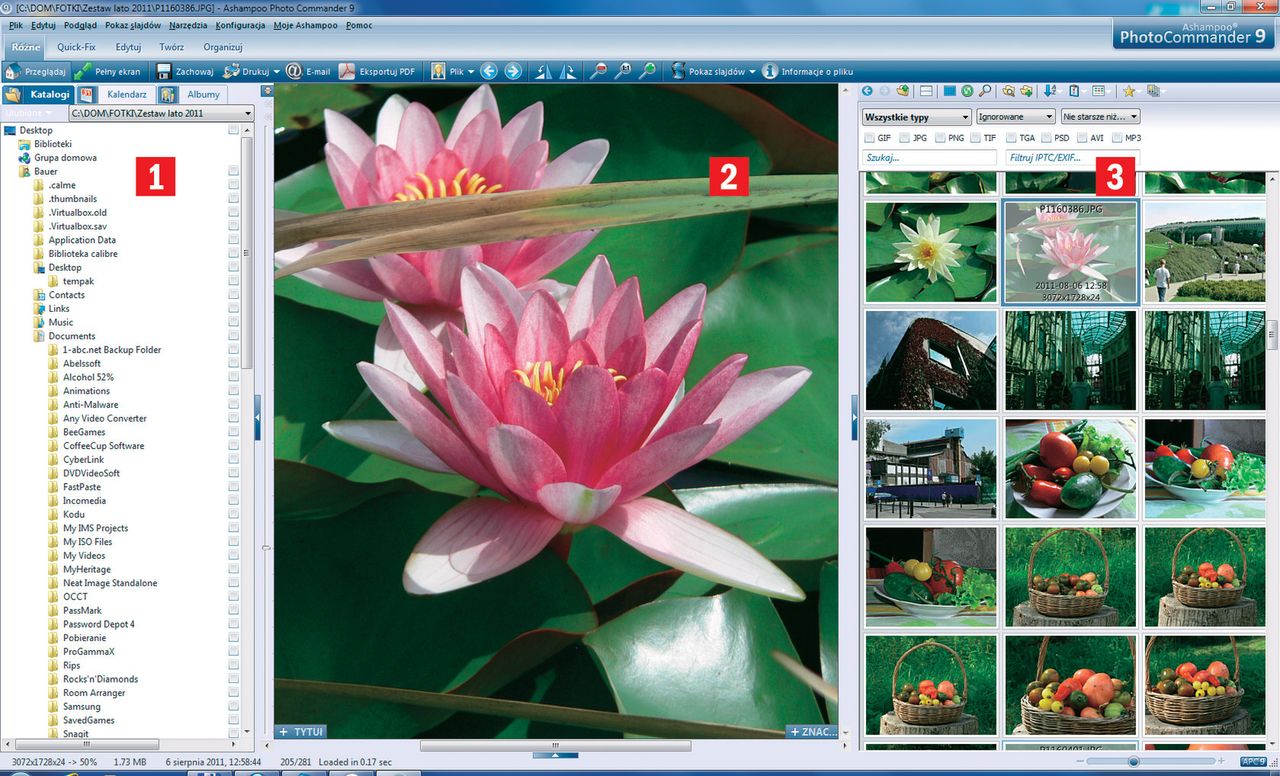Click the find folder icon

click(x=1008, y=91)
